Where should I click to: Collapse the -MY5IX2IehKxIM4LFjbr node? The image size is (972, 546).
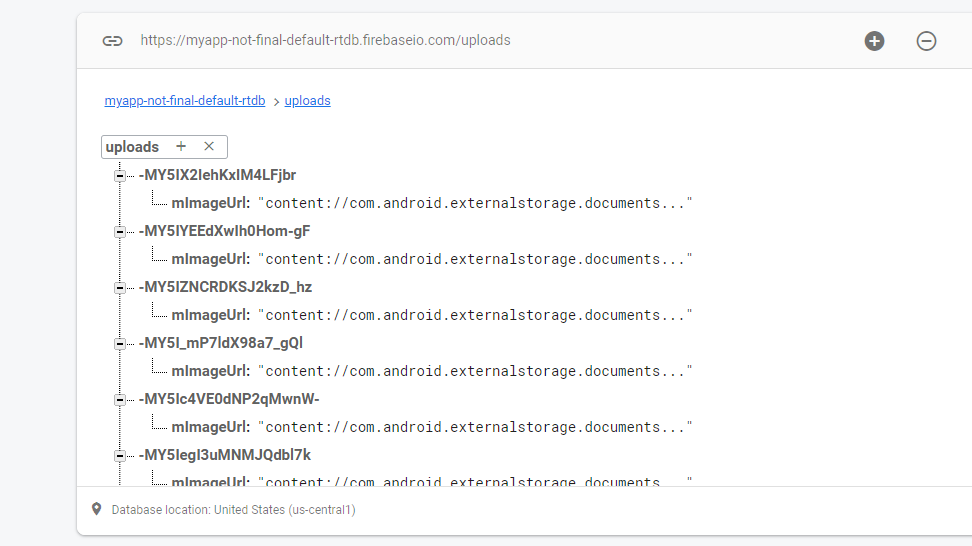[120, 175]
